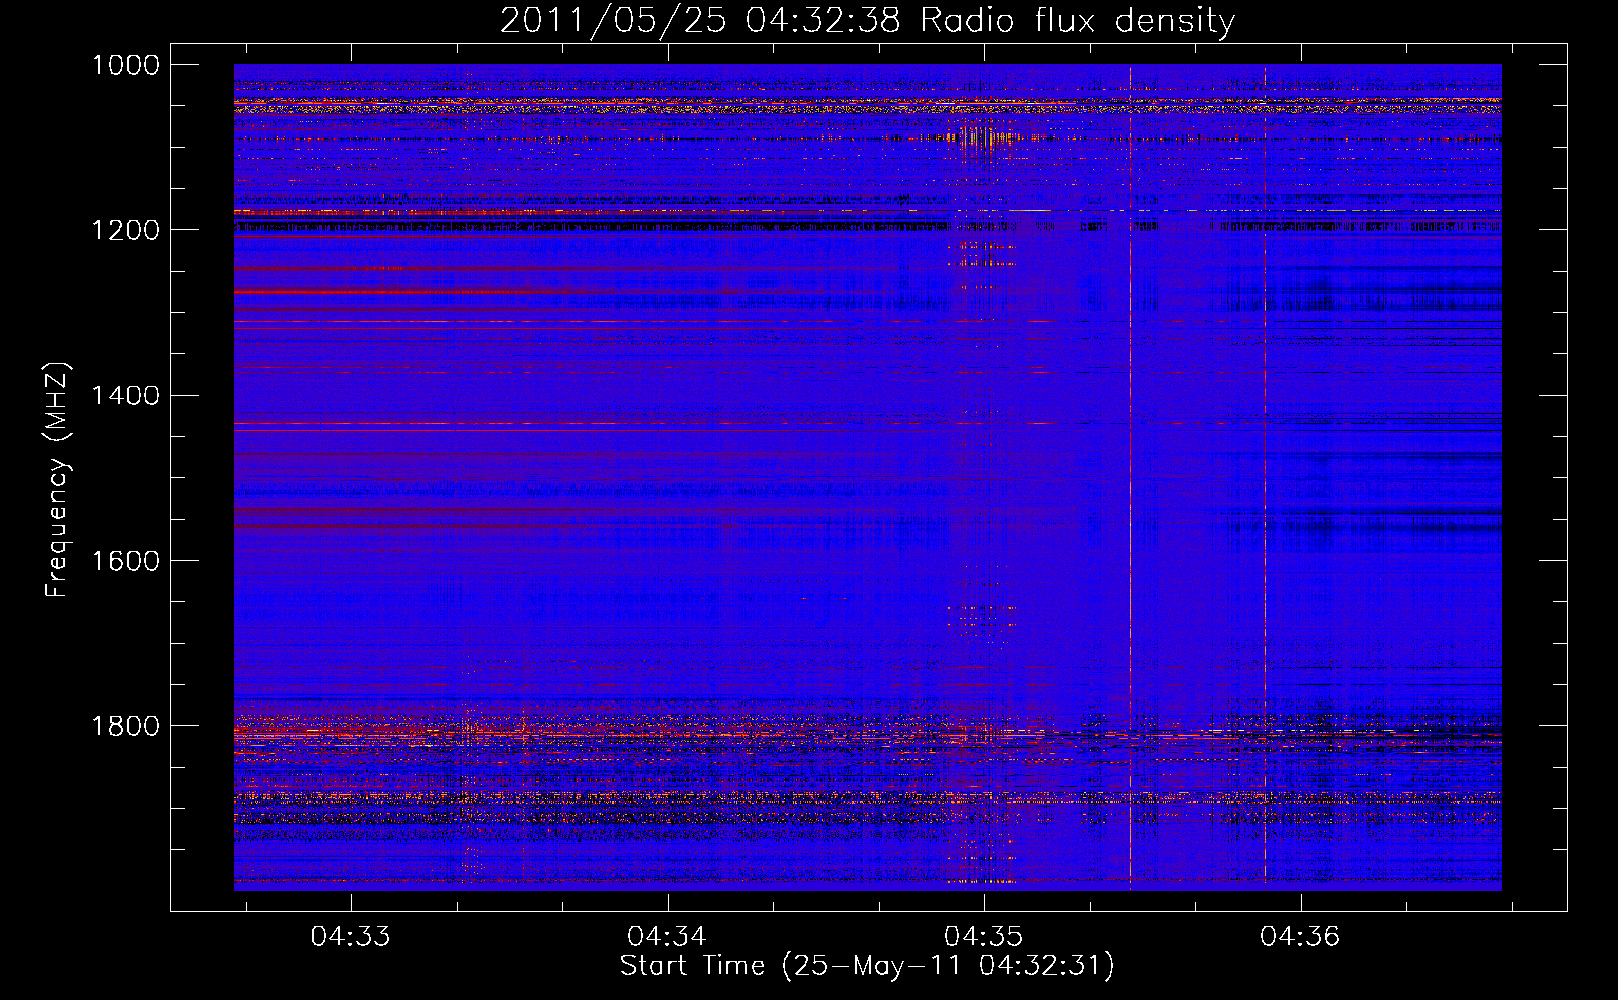Click the '1400' frequency axis label
Viewport: 1618px width, 1000px height.
click(x=125, y=395)
